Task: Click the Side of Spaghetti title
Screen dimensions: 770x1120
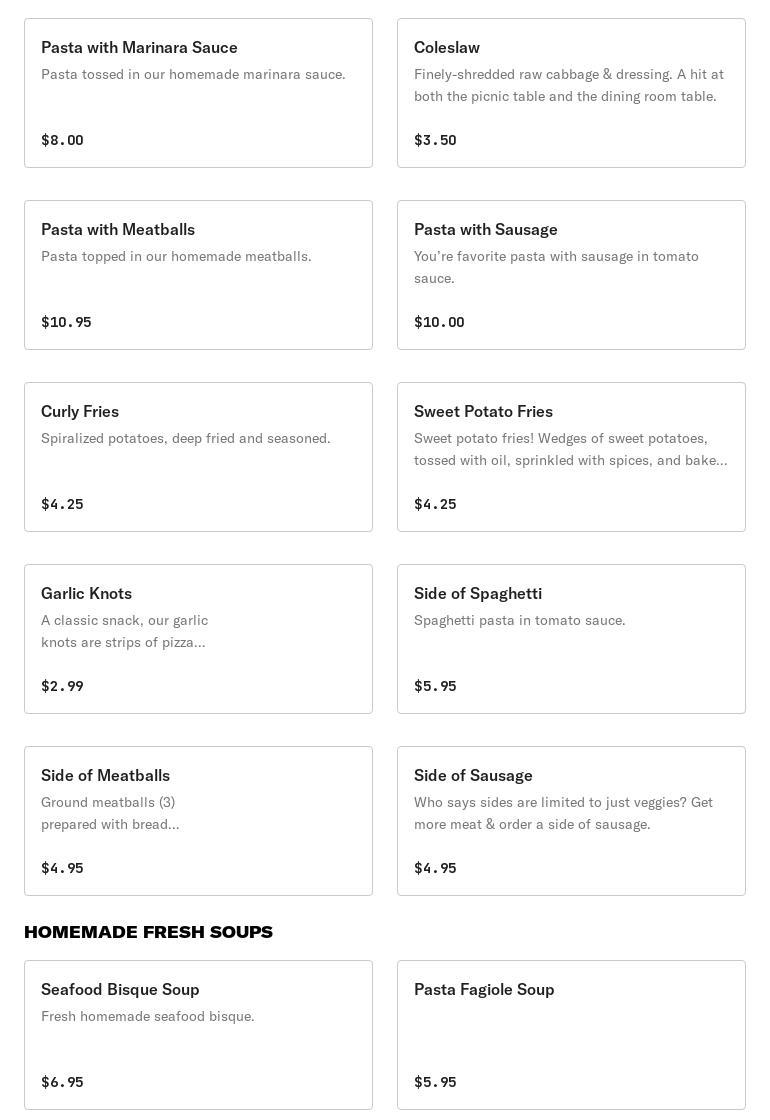Action: tap(478, 593)
